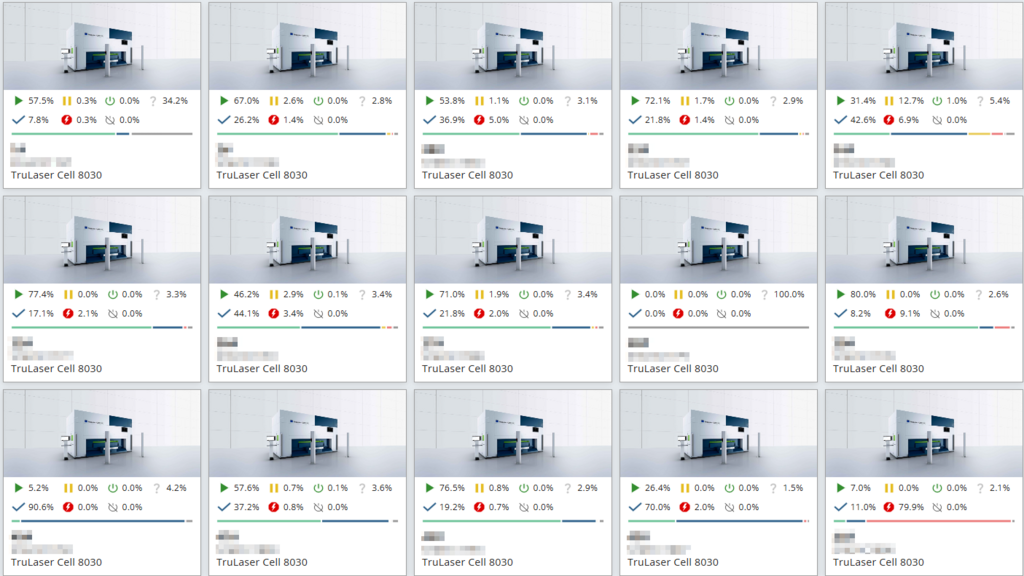The image size is (1024, 576).
Task: Select the play icon next to 26.4%
Action: (635, 488)
